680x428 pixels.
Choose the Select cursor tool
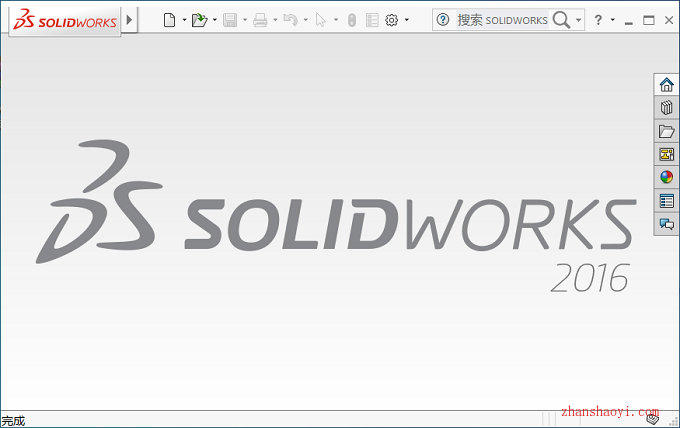321,20
